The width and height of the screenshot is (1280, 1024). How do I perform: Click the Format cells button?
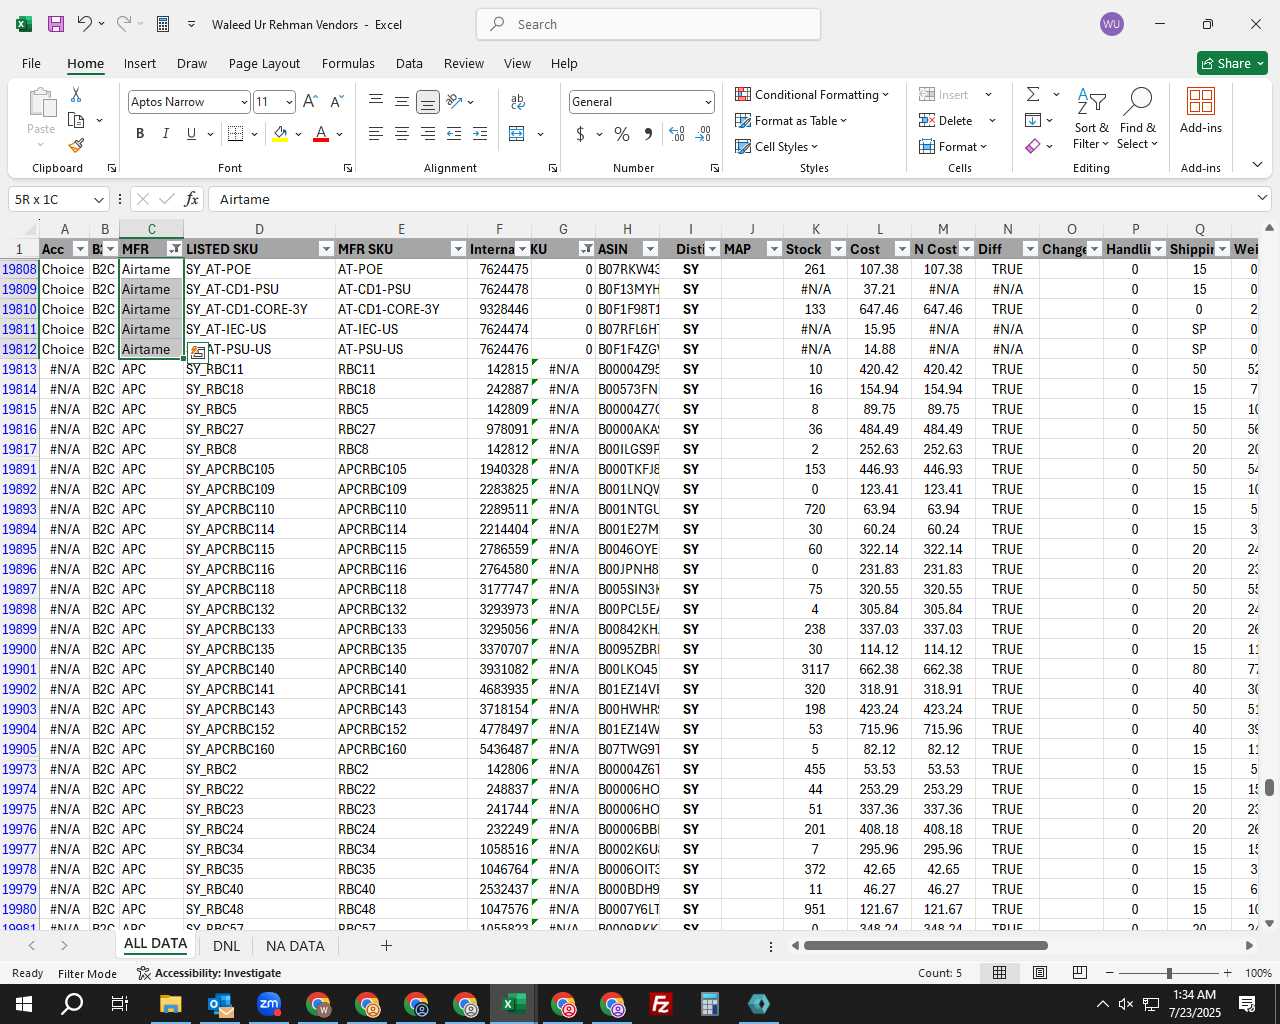[953, 146]
